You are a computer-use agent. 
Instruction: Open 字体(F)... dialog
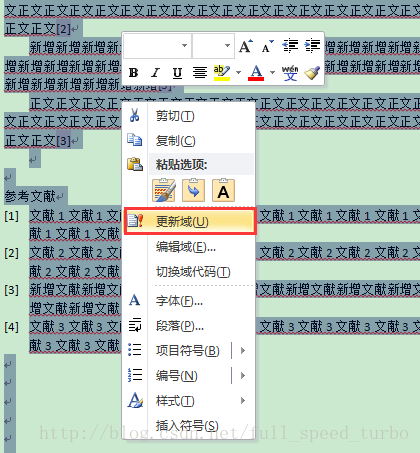179,301
